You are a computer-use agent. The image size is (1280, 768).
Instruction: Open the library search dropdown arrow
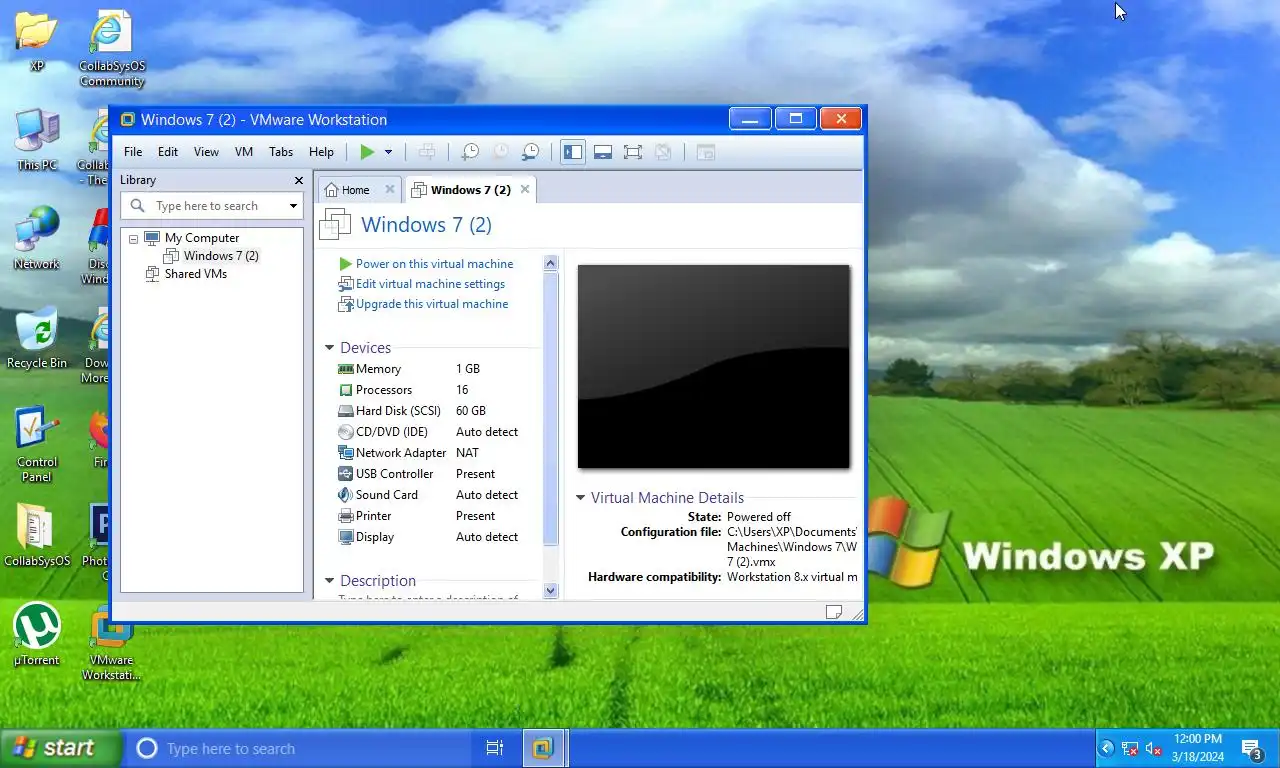[293, 206]
